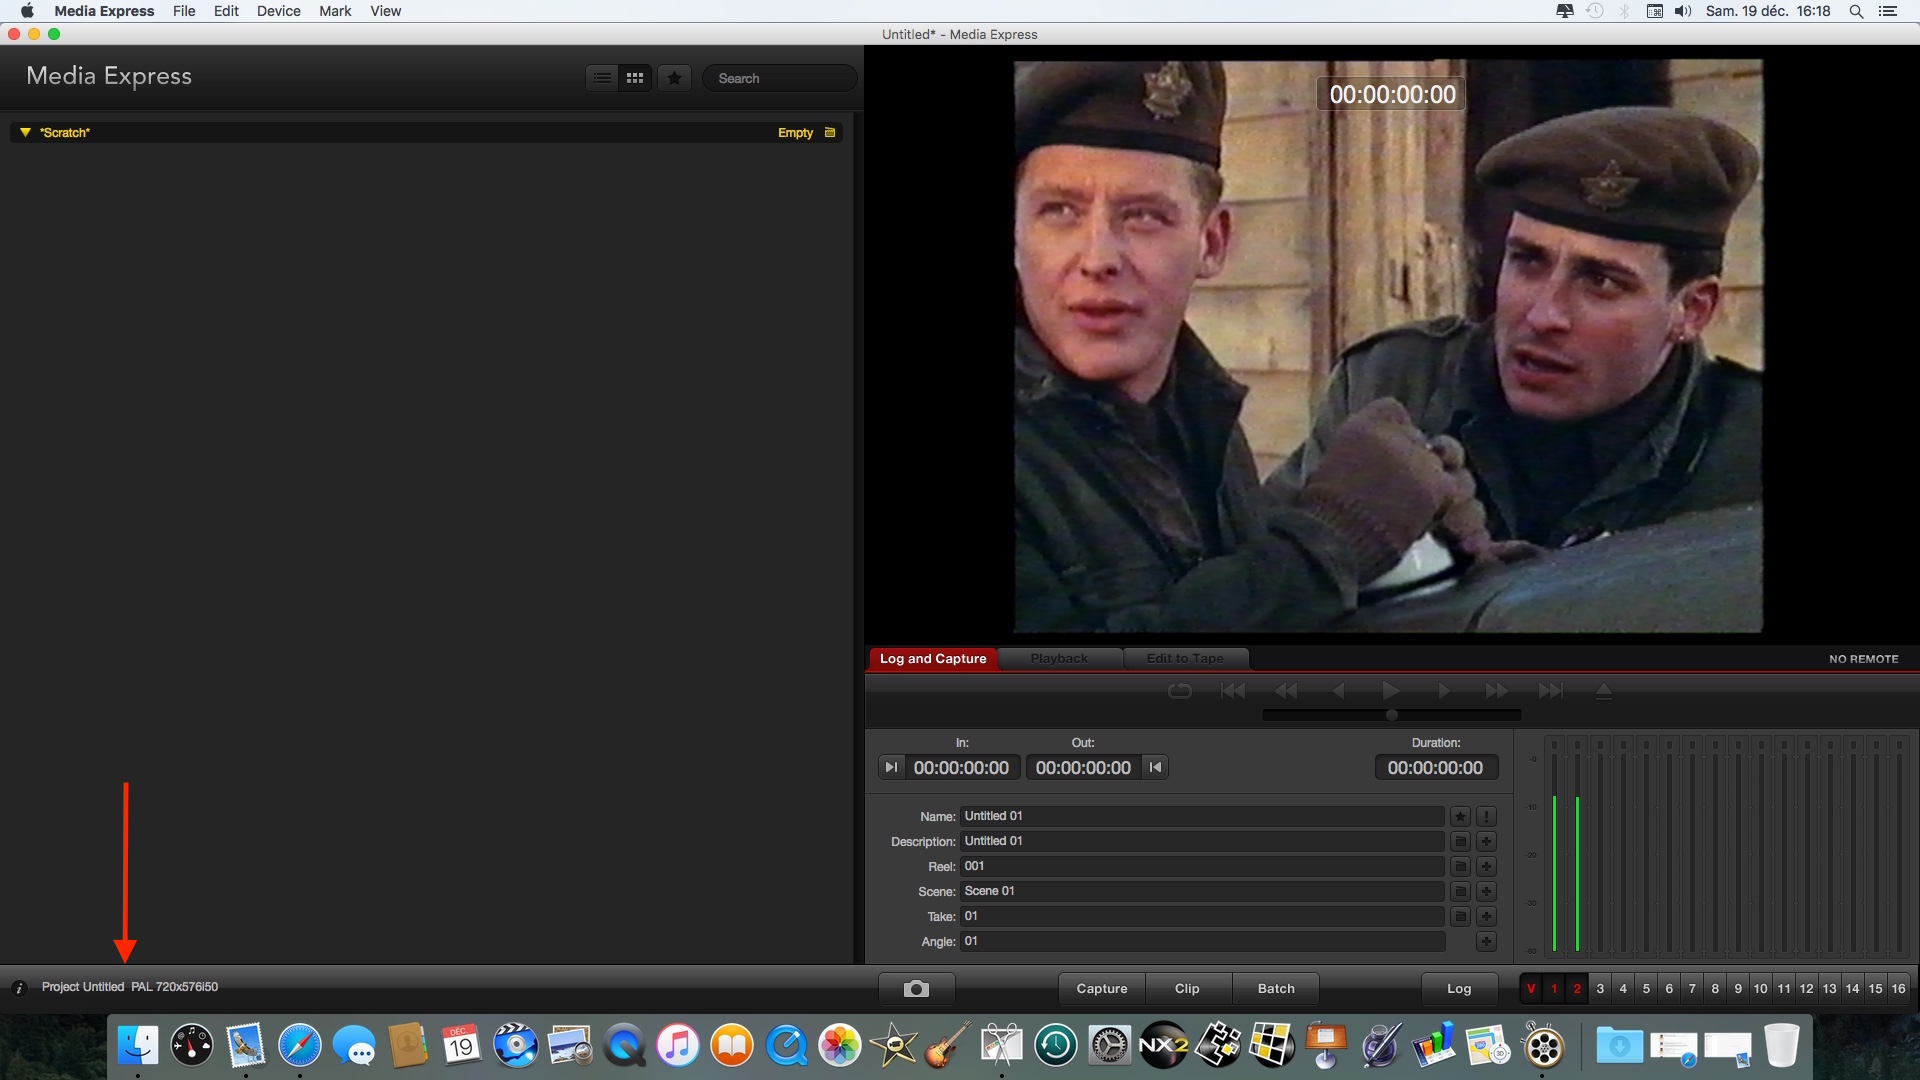This screenshot has width=1920, height=1080.
Task: Increment Description with plus button
Action: (1486, 841)
